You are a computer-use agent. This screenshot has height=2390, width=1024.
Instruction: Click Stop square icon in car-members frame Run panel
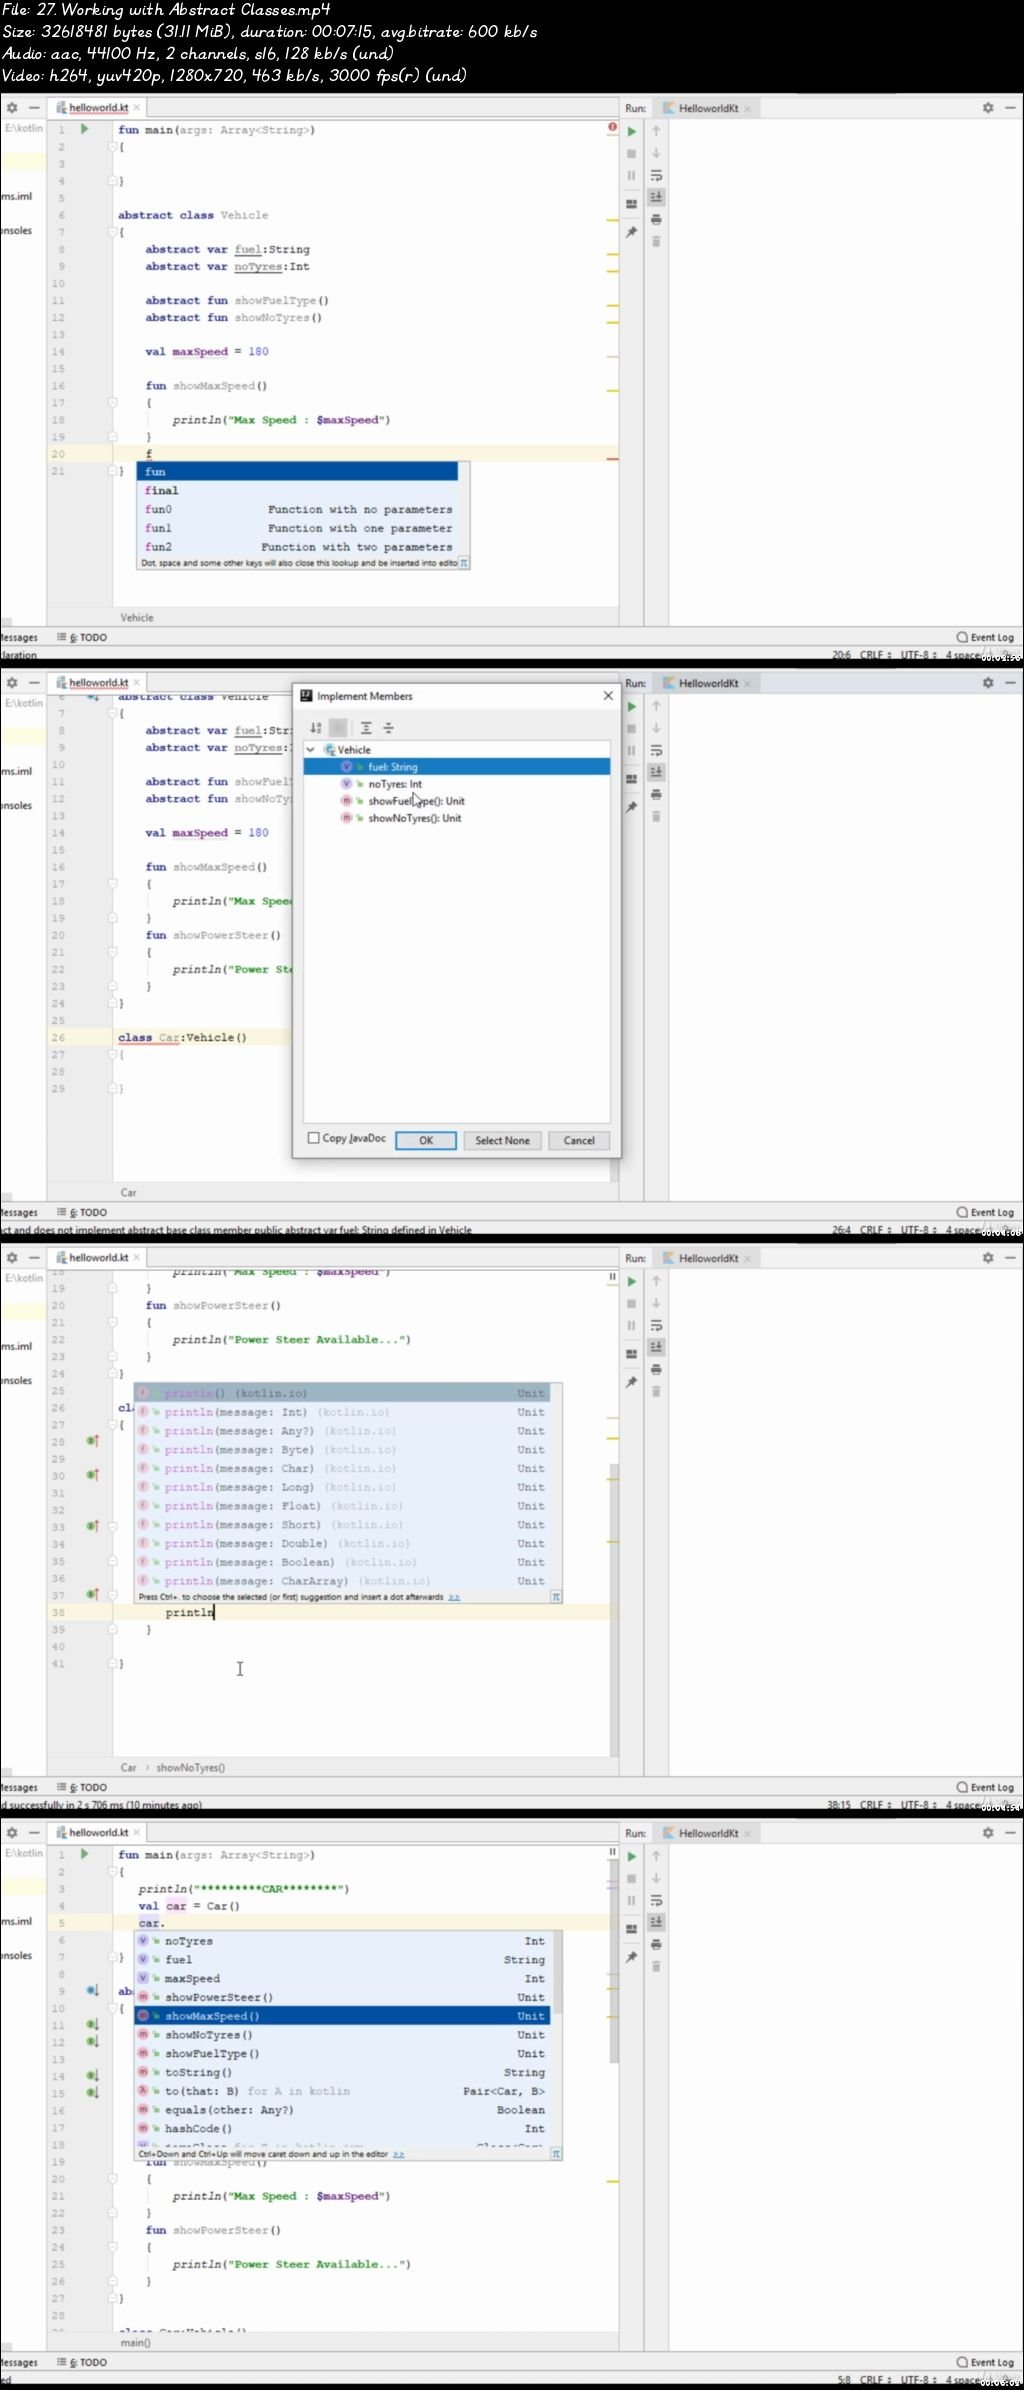tap(631, 1878)
